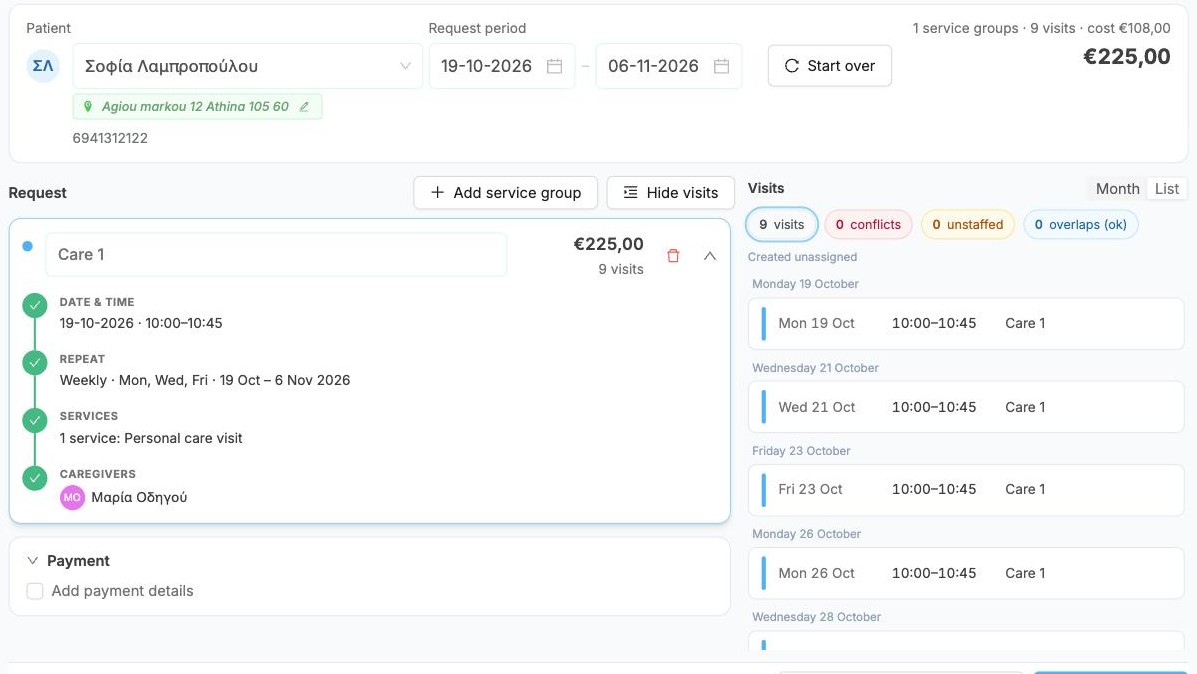Switch to Month view

point(1118,189)
